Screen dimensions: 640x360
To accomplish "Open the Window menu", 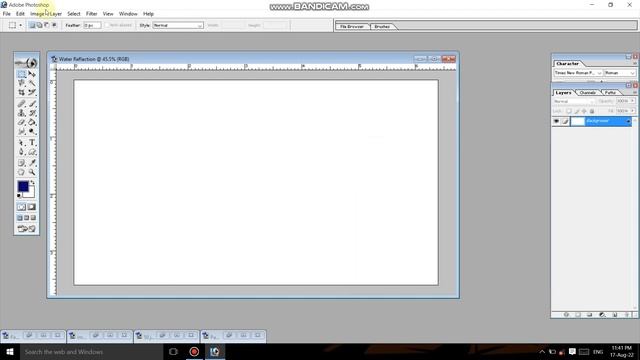I will (128, 14).
